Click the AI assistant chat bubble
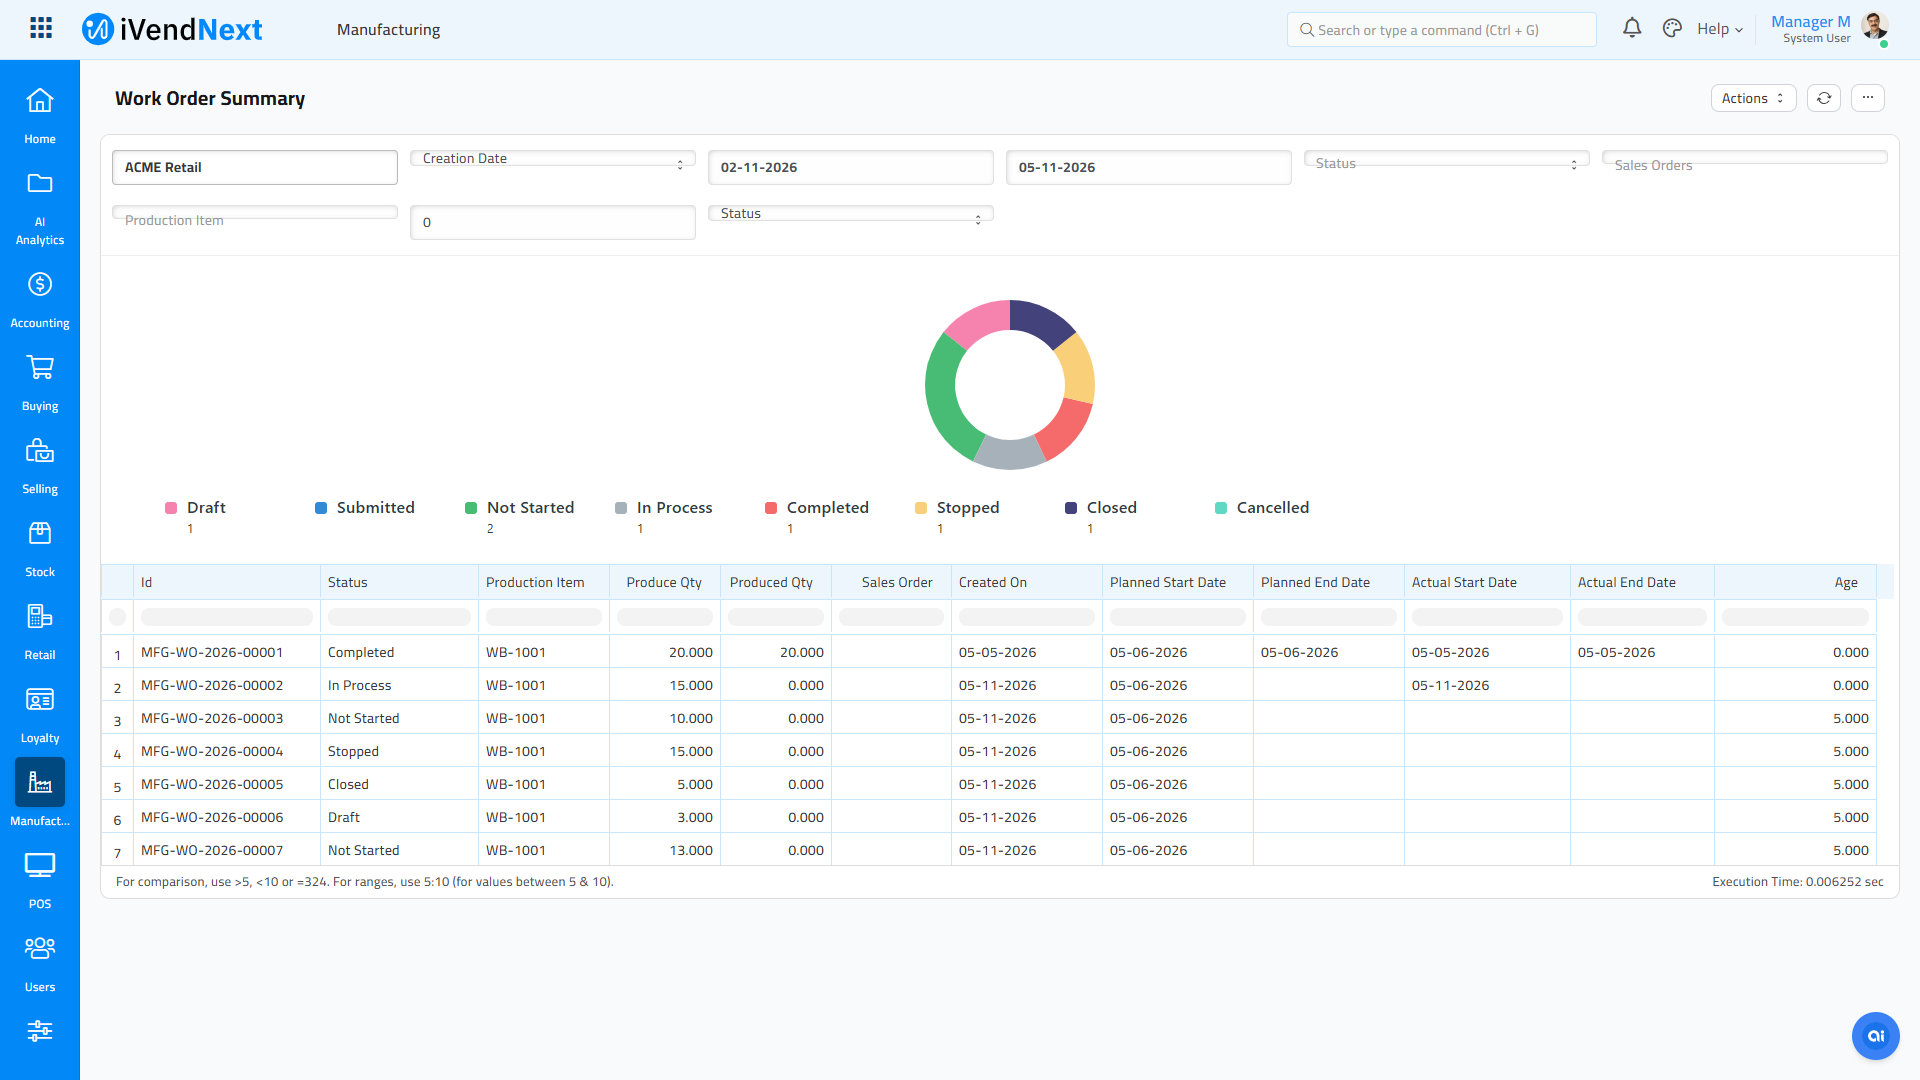The image size is (1920, 1080). (1875, 1036)
